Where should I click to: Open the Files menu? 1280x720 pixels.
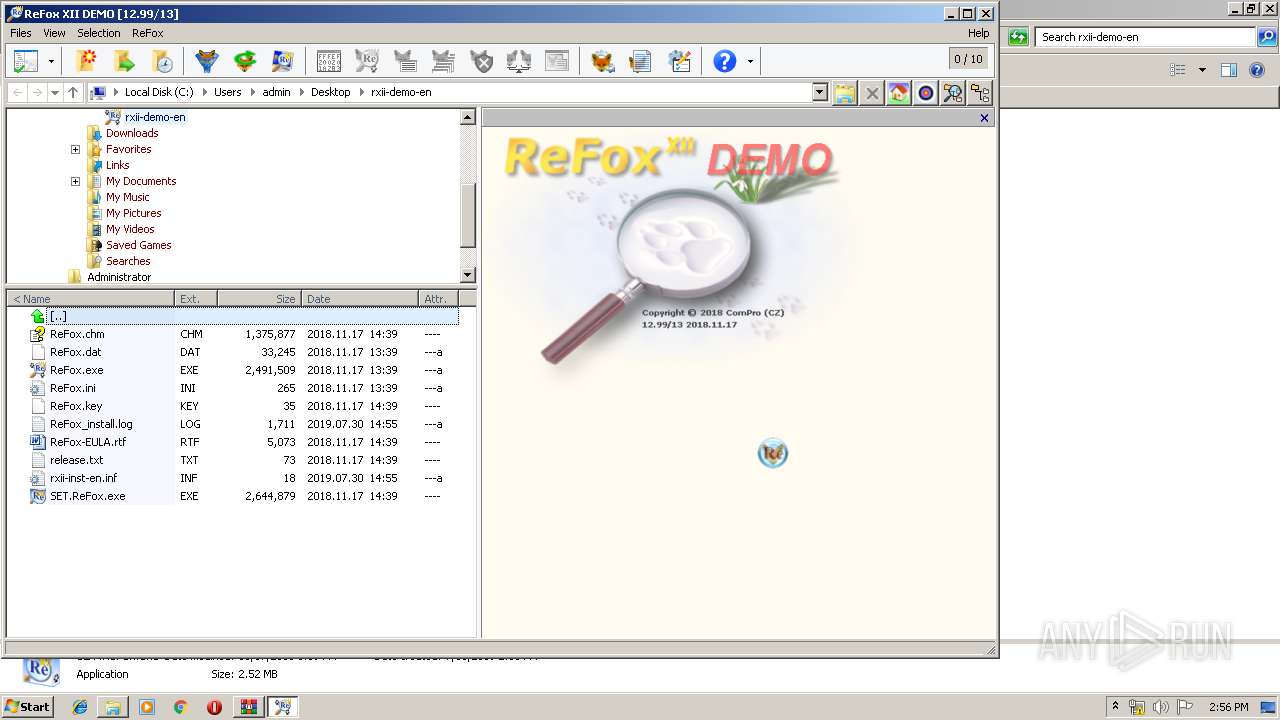point(20,33)
